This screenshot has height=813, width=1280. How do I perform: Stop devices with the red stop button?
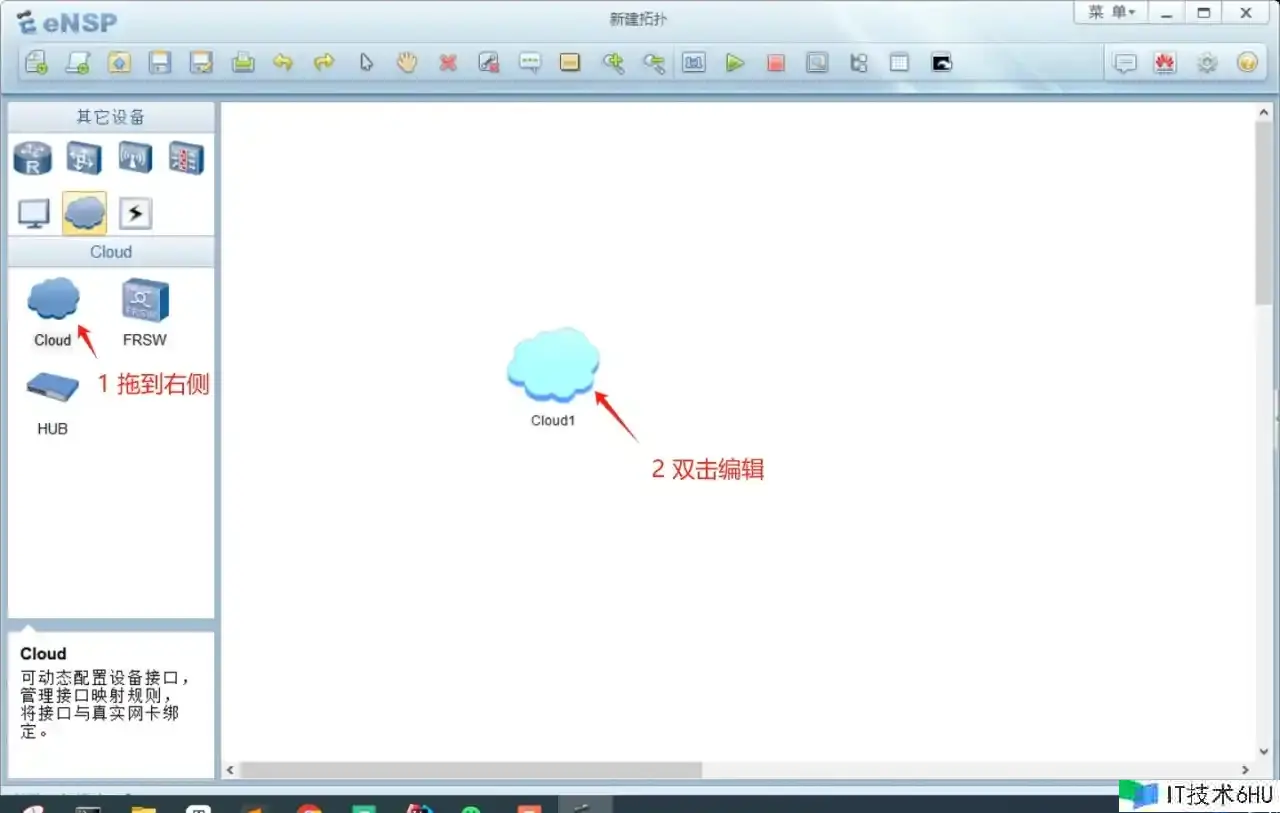pos(776,63)
